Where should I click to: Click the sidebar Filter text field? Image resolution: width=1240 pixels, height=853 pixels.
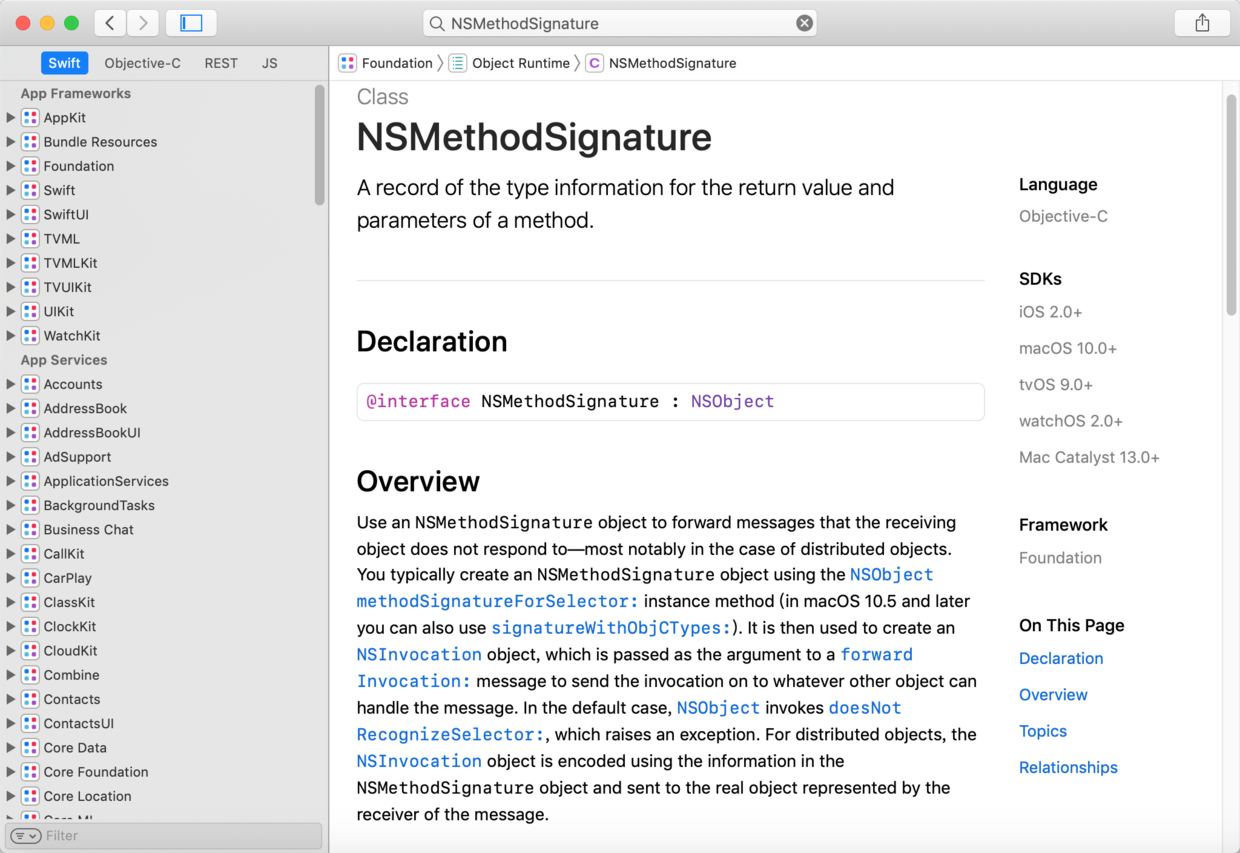click(x=165, y=836)
